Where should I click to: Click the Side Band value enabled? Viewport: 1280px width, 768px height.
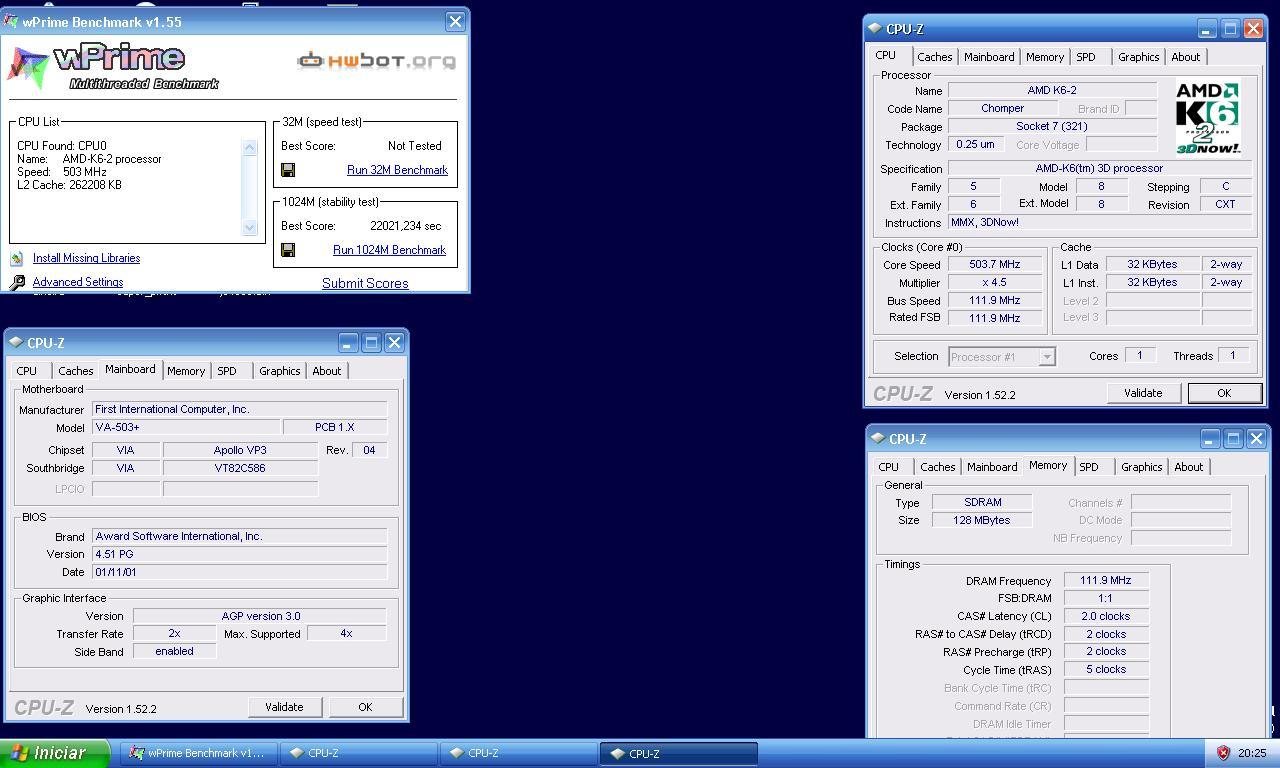[174, 651]
